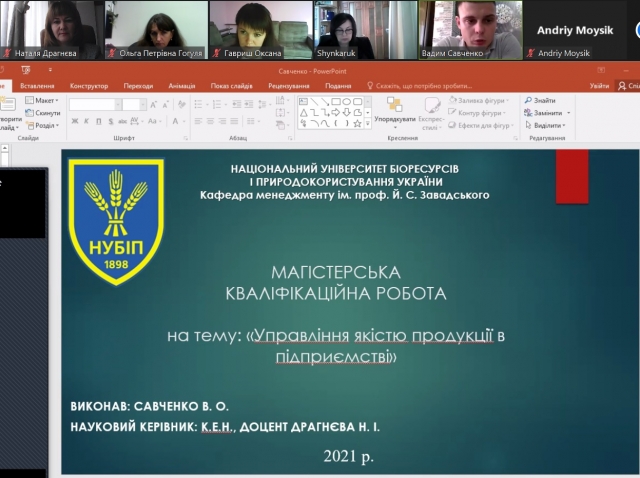Open the Абзац dialog launcher
The width and height of the screenshot is (640, 478).
(290, 138)
